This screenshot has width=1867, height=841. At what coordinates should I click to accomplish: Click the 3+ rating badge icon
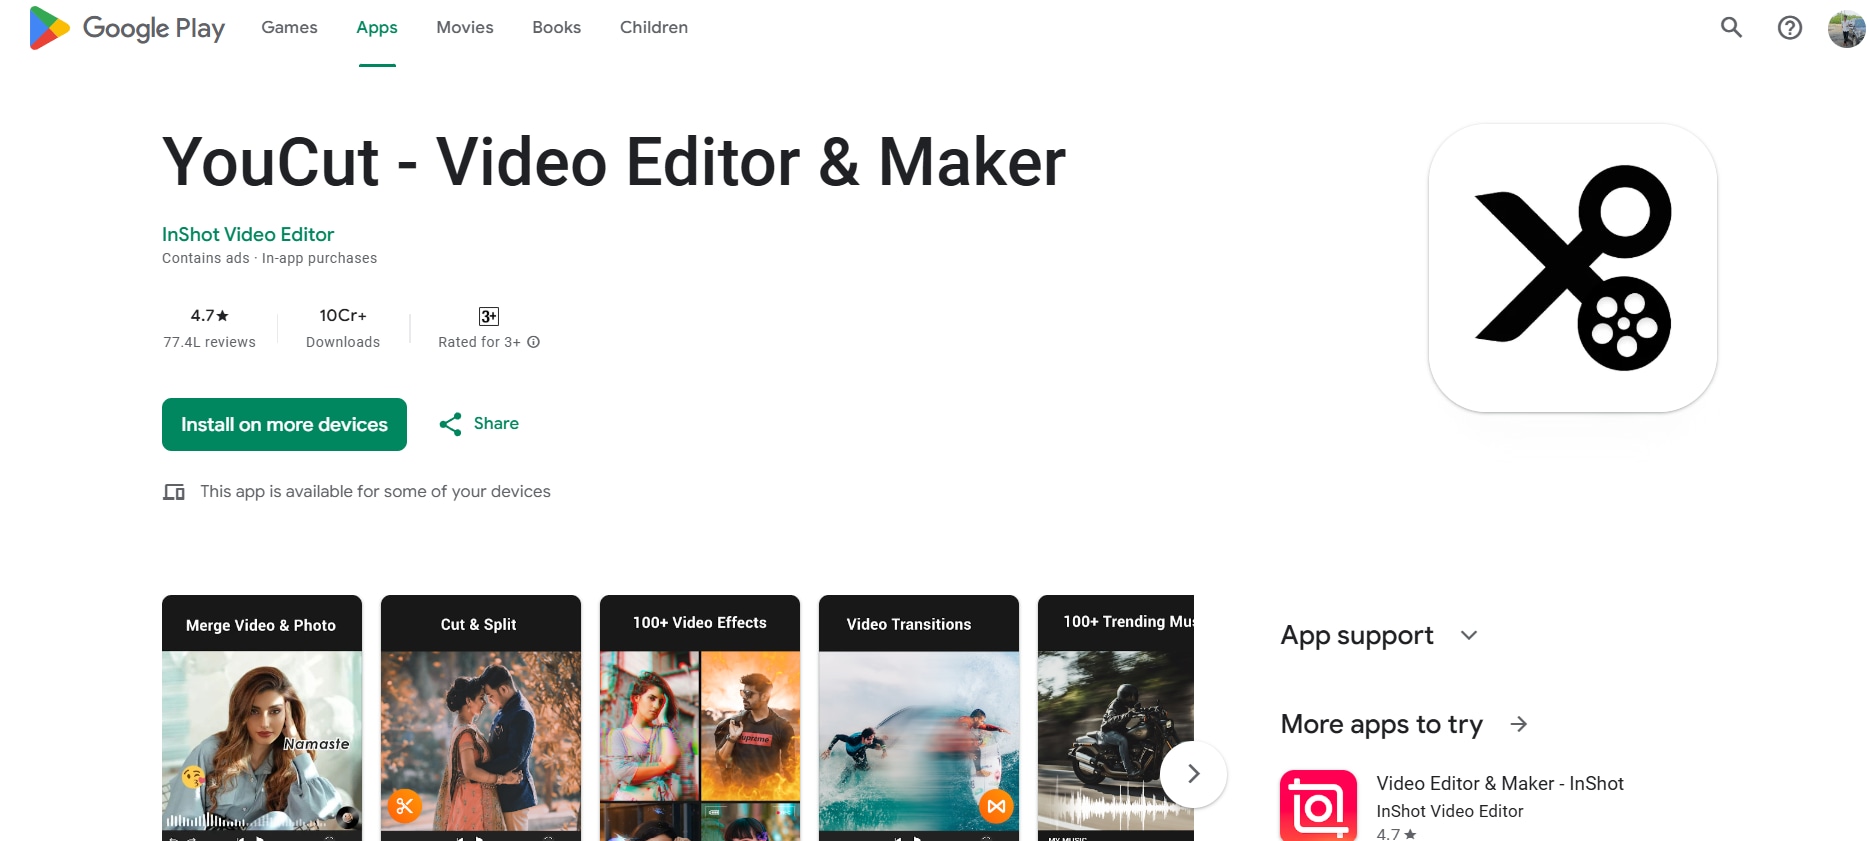(x=489, y=316)
